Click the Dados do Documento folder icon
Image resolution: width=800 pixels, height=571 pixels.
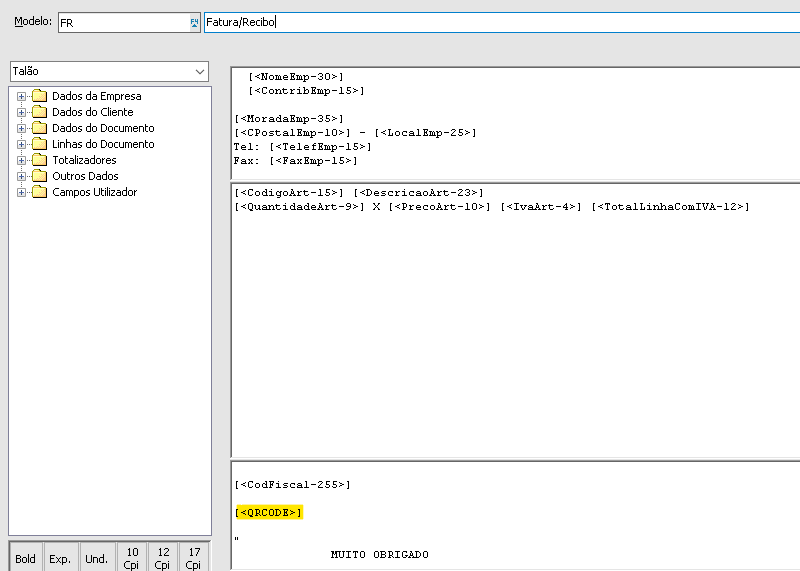click(39, 128)
